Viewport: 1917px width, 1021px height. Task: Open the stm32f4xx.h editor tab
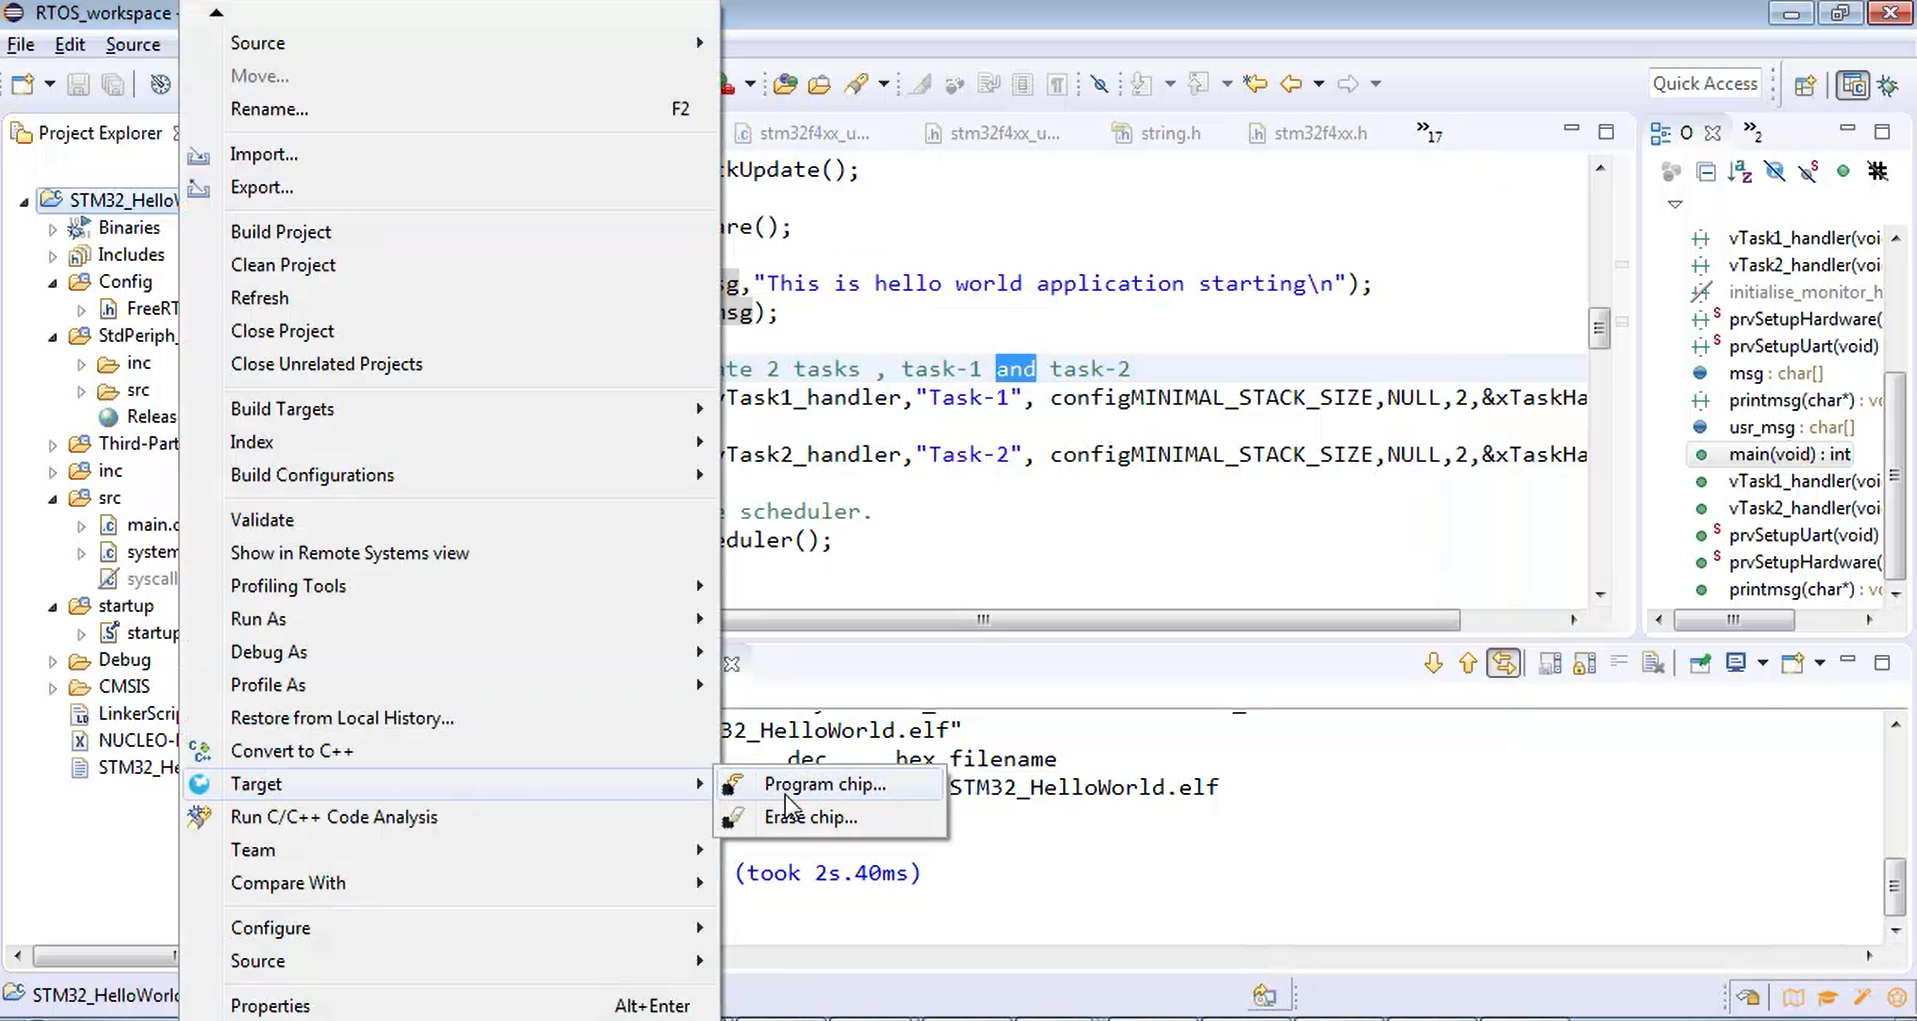(x=1309, y=133)
